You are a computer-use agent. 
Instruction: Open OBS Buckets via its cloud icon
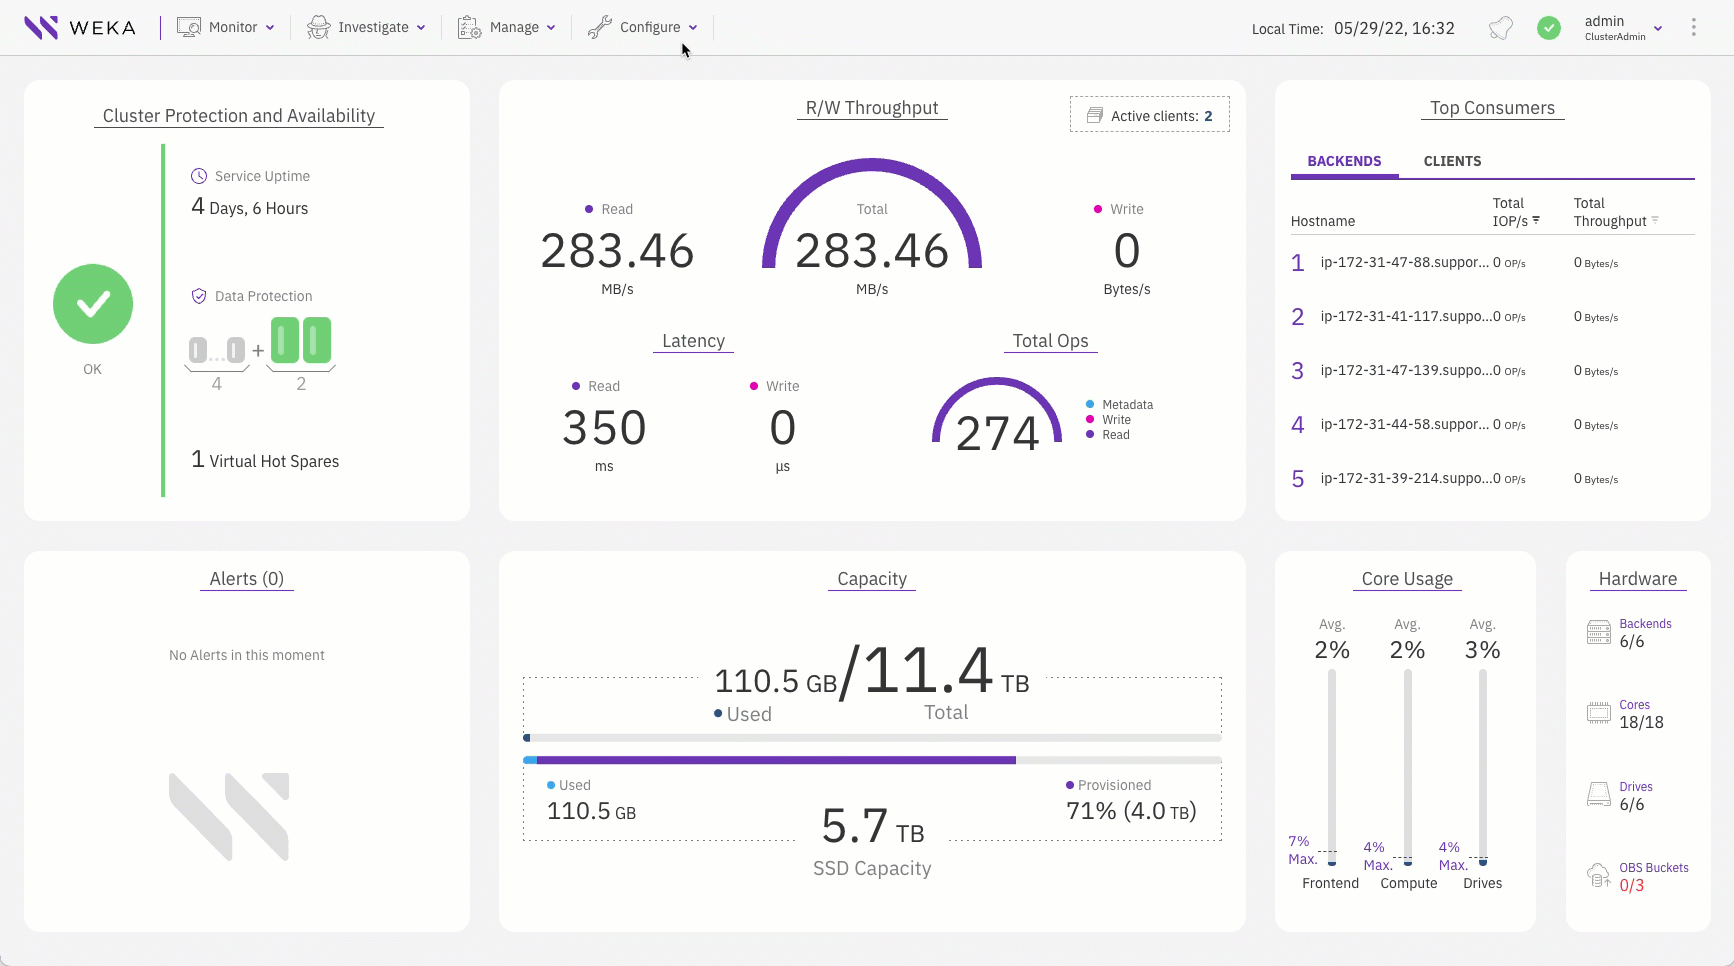(1598, 874)
